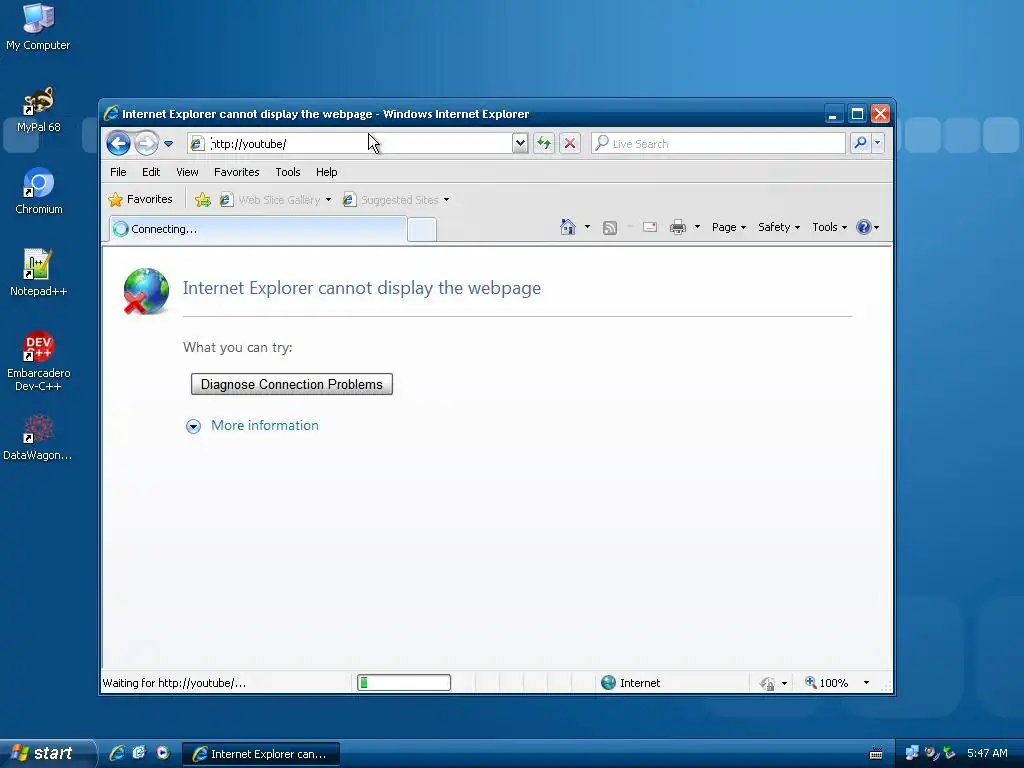Open the Windows start button

pos(48,753)
